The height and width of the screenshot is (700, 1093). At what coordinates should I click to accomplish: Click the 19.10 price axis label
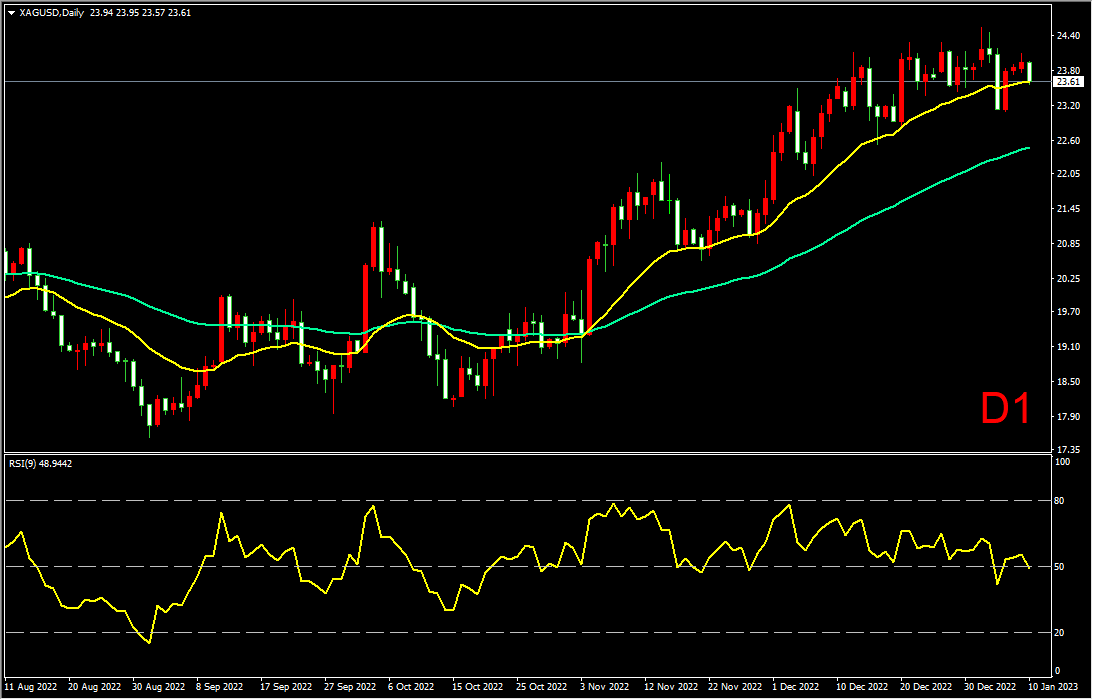[x=1069, y=347]
